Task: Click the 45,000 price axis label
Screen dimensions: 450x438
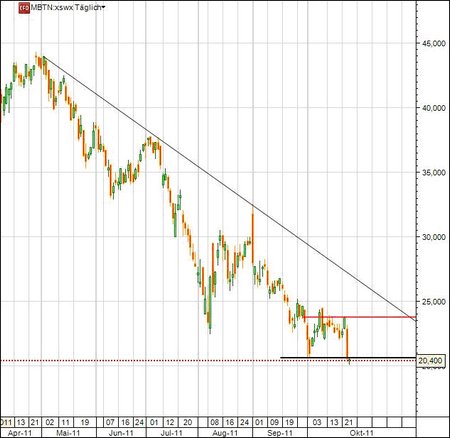Action: click(433, 43)
